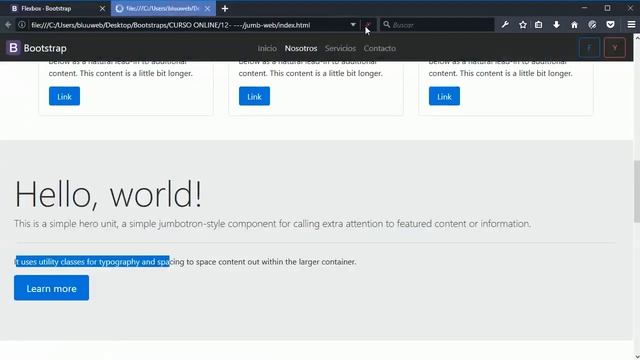The image size is (640, 360).
Task: Close the Flexbox · Bootstrap tab
Action: [x=102, y=9]
